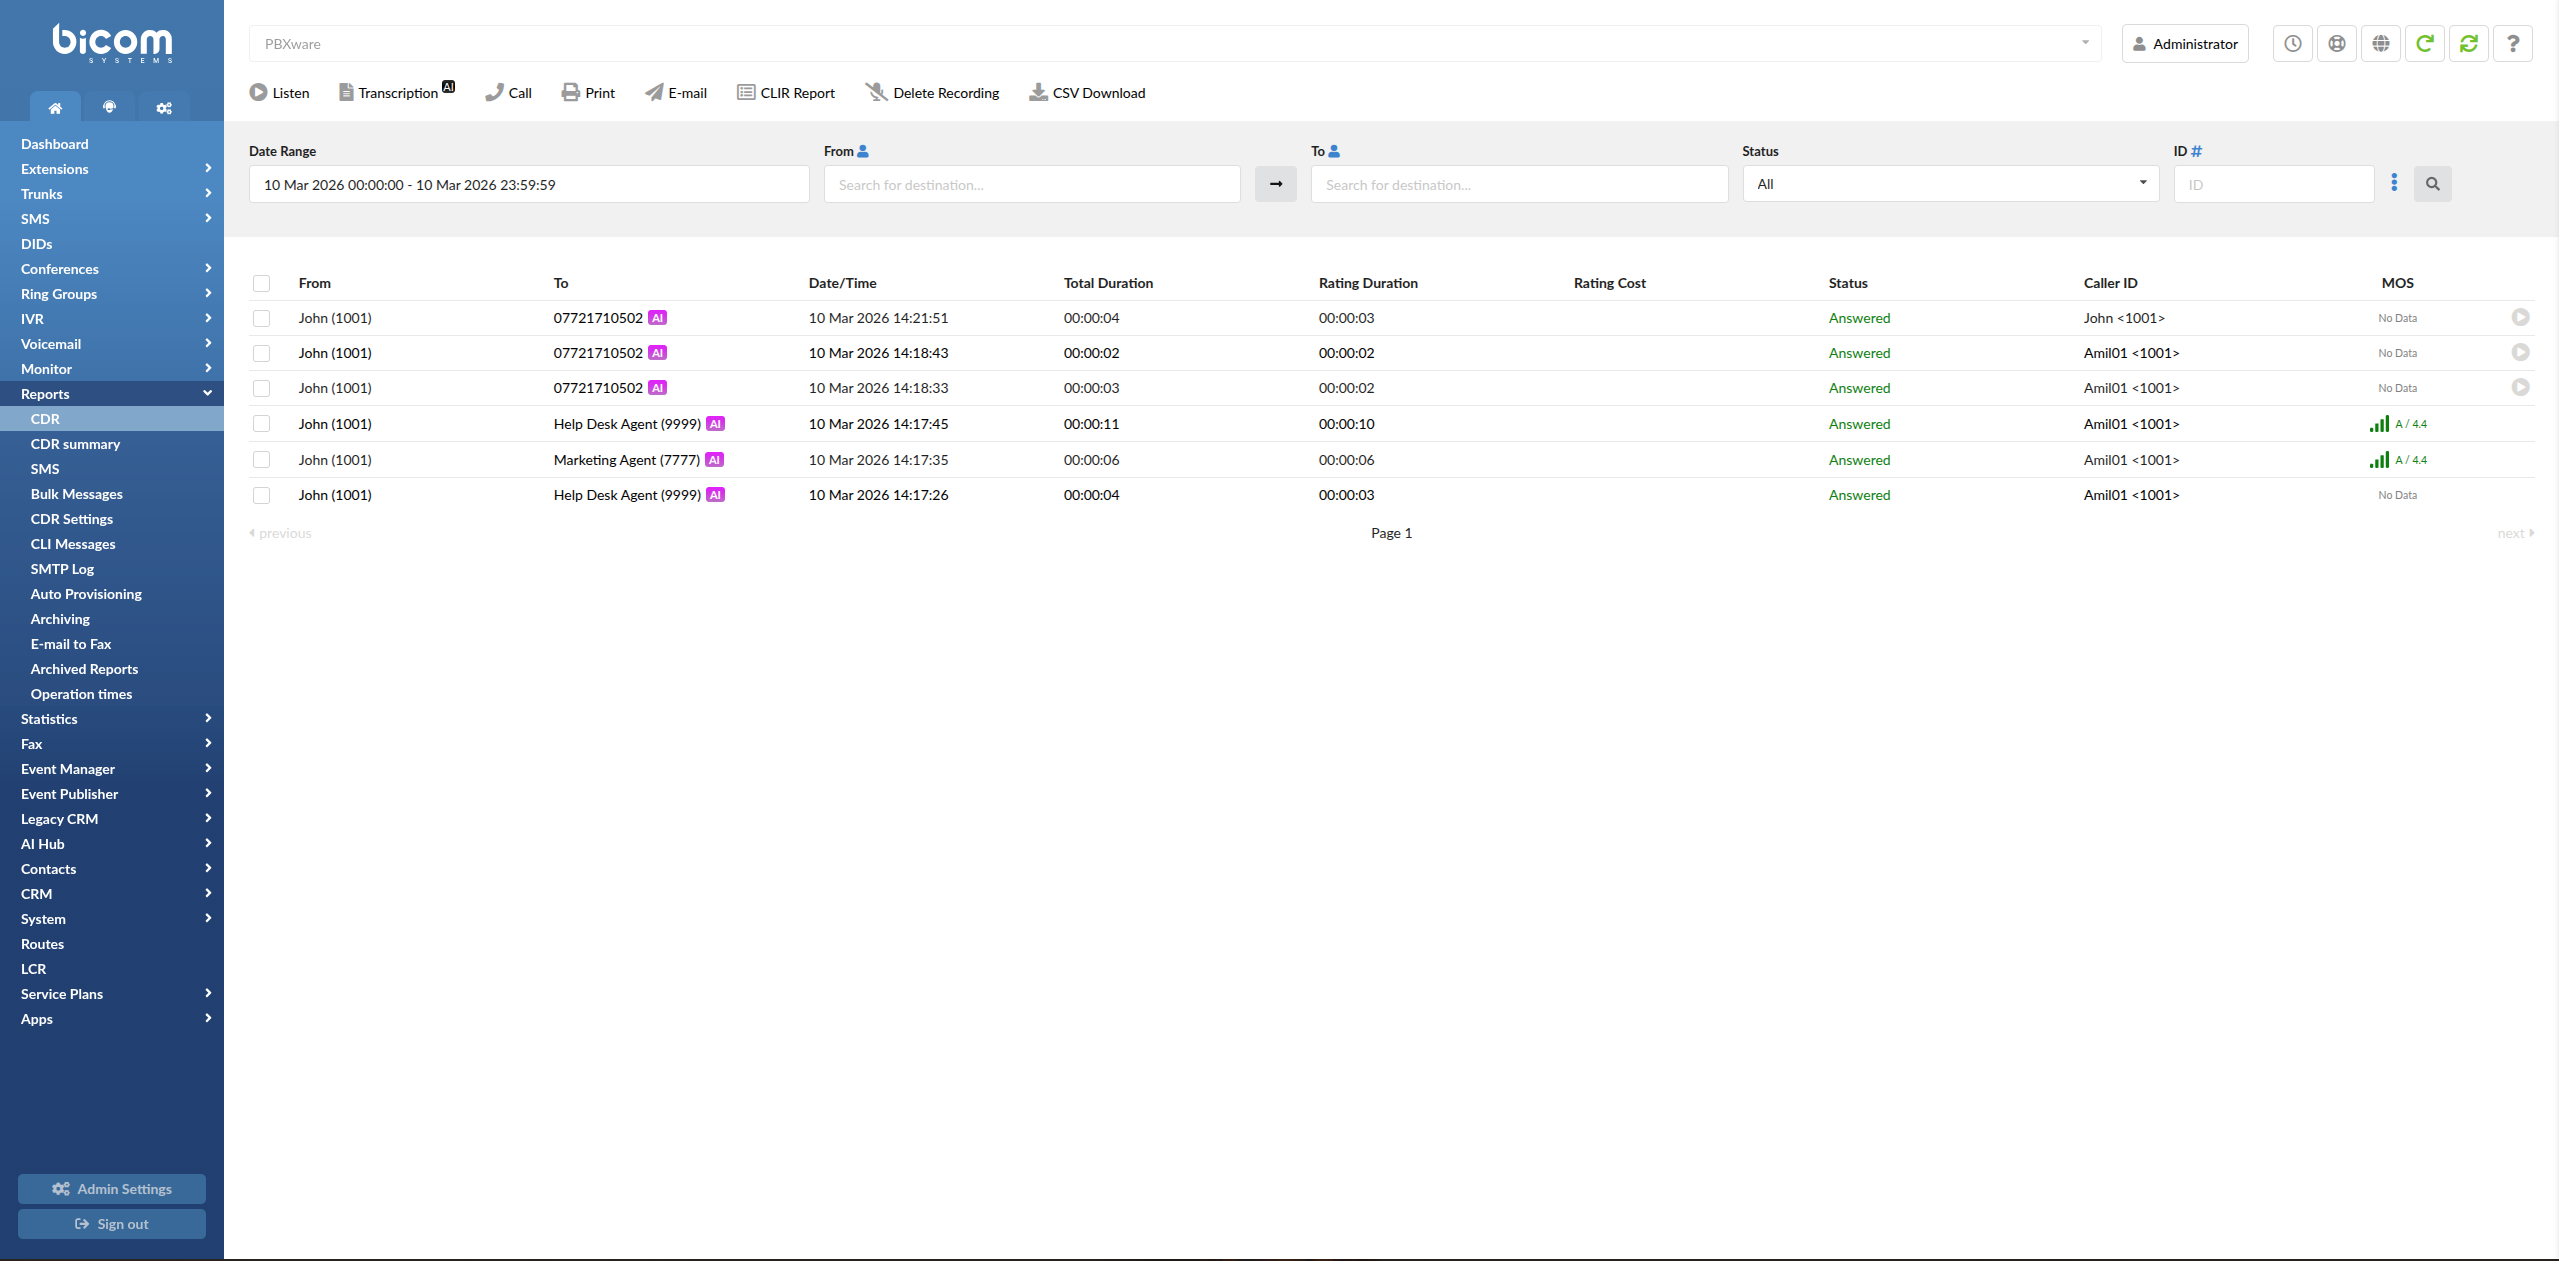Check the Marketing Agent call row checkbox
2559x1261 pixels.
(x=262, y=460)
